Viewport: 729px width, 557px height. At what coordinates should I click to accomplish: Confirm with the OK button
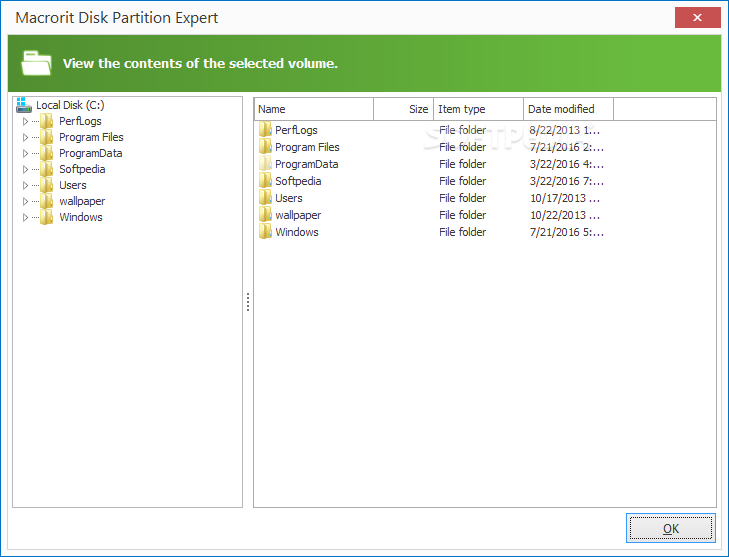(x=670, y=528)
